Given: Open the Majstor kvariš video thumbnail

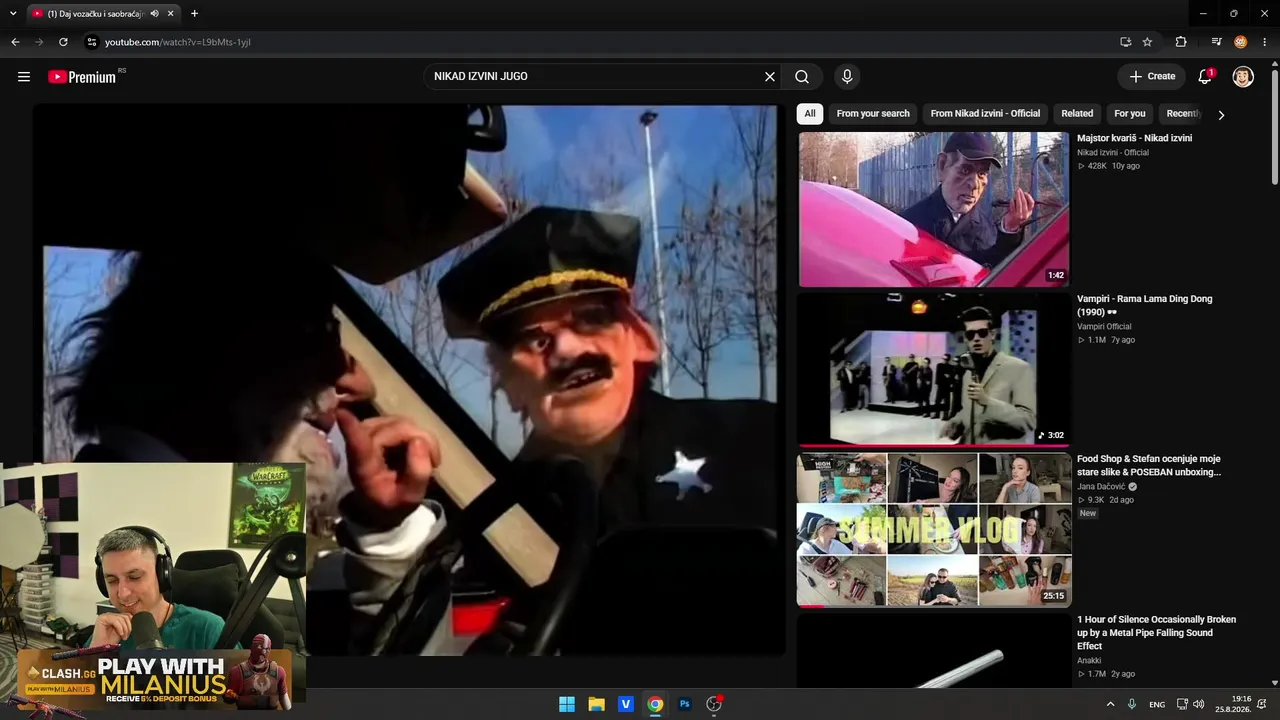Looking at the screenshot, I should click(934, 210).
